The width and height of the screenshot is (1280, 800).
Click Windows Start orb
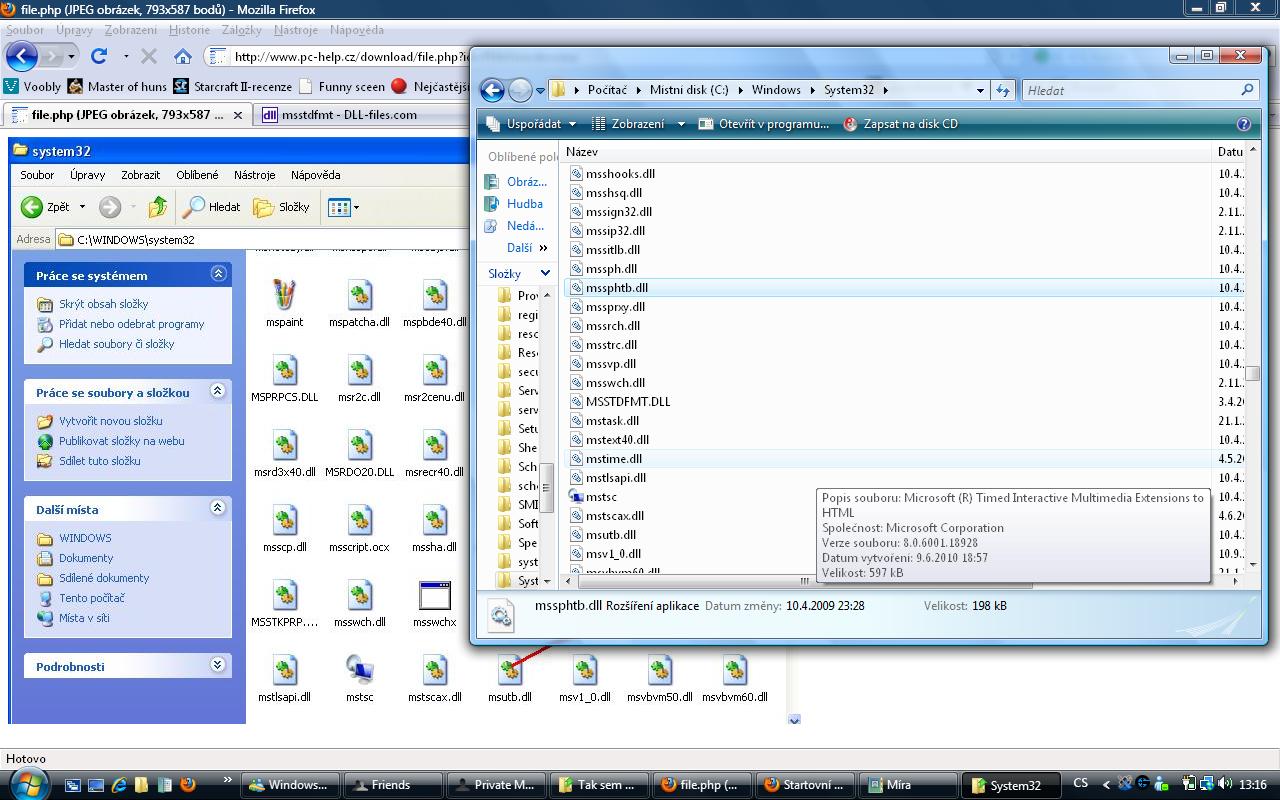tap(28, 782)
